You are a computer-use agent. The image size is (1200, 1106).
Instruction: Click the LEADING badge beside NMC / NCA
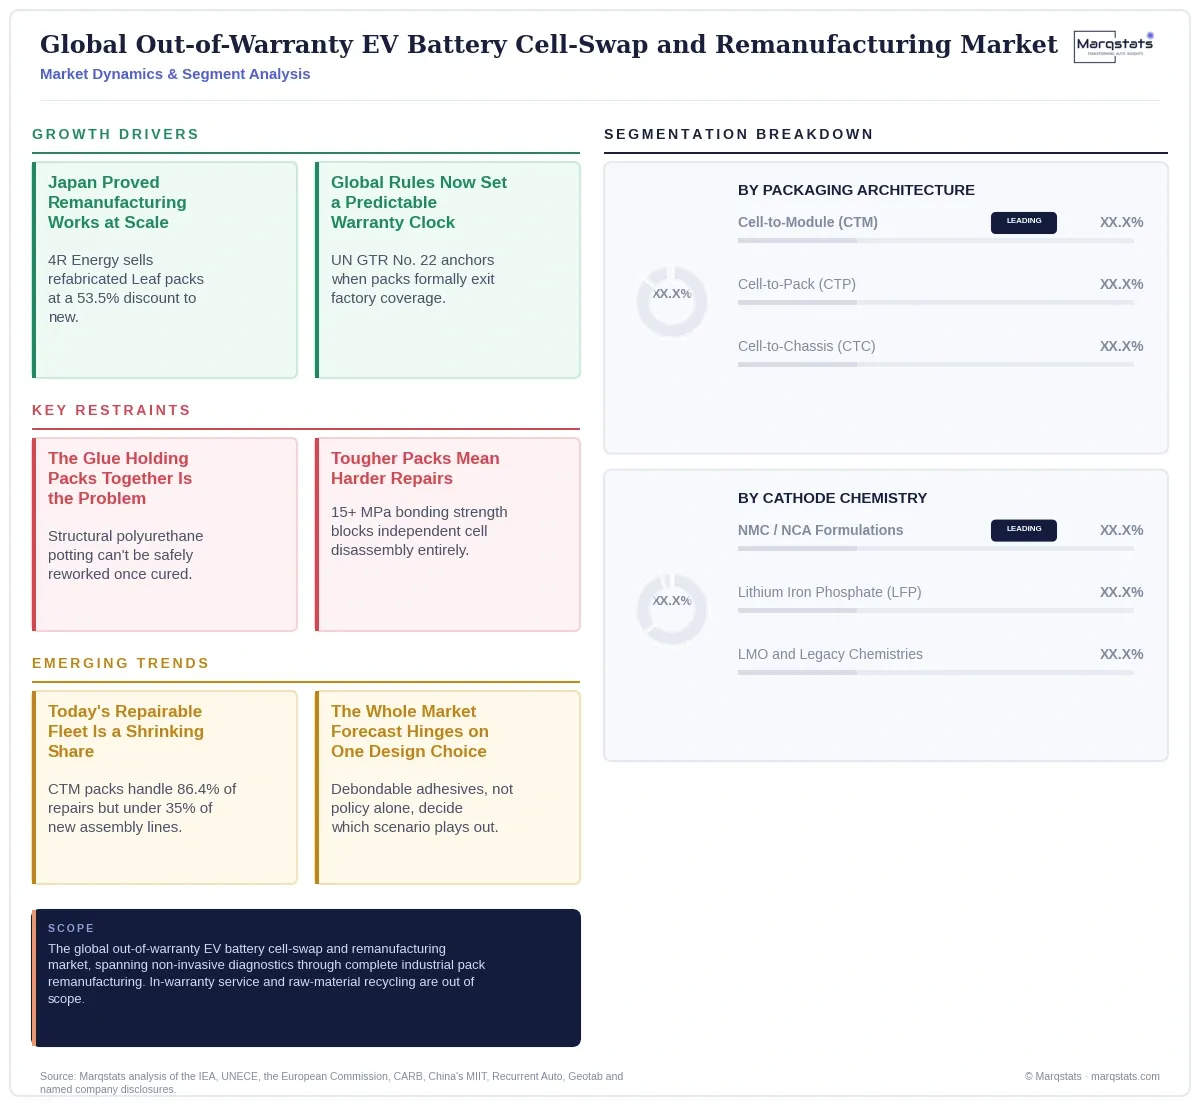point(1024,530)
